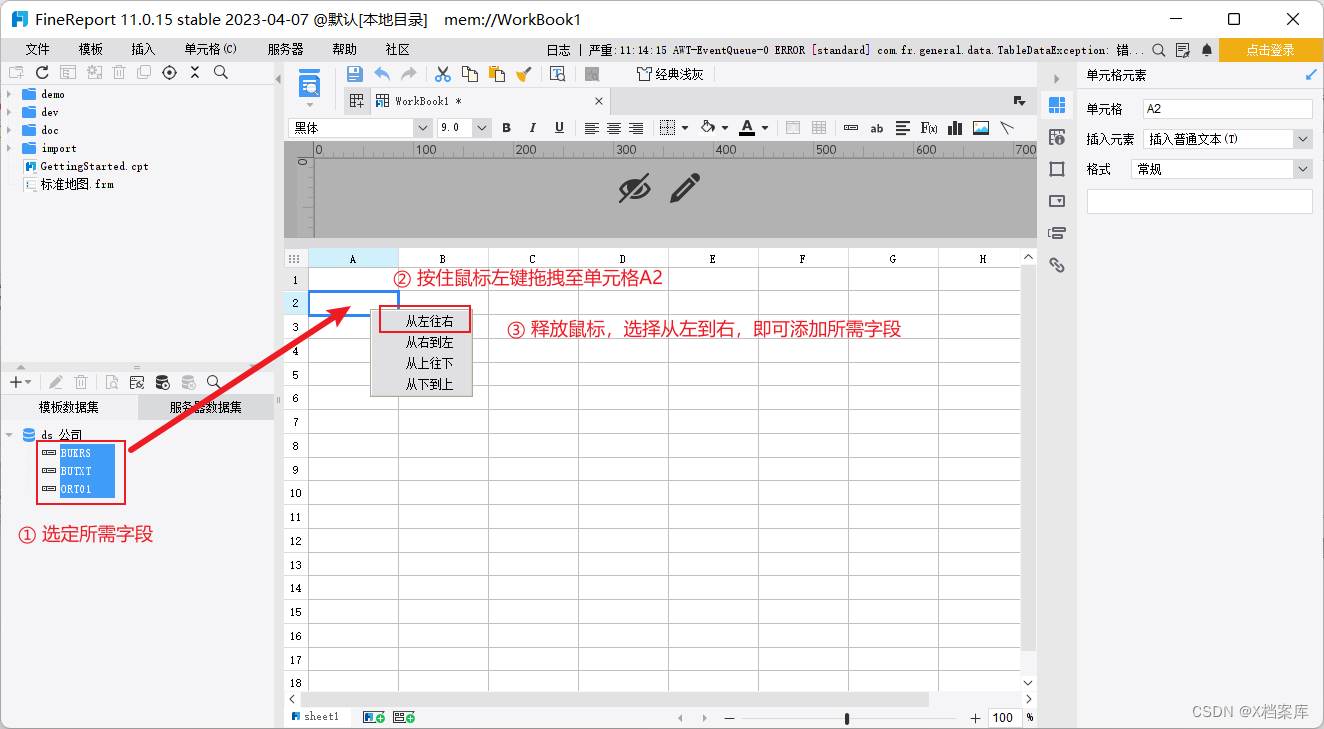
Task: Select the sheet1 tab
Action: click(315, 716)
